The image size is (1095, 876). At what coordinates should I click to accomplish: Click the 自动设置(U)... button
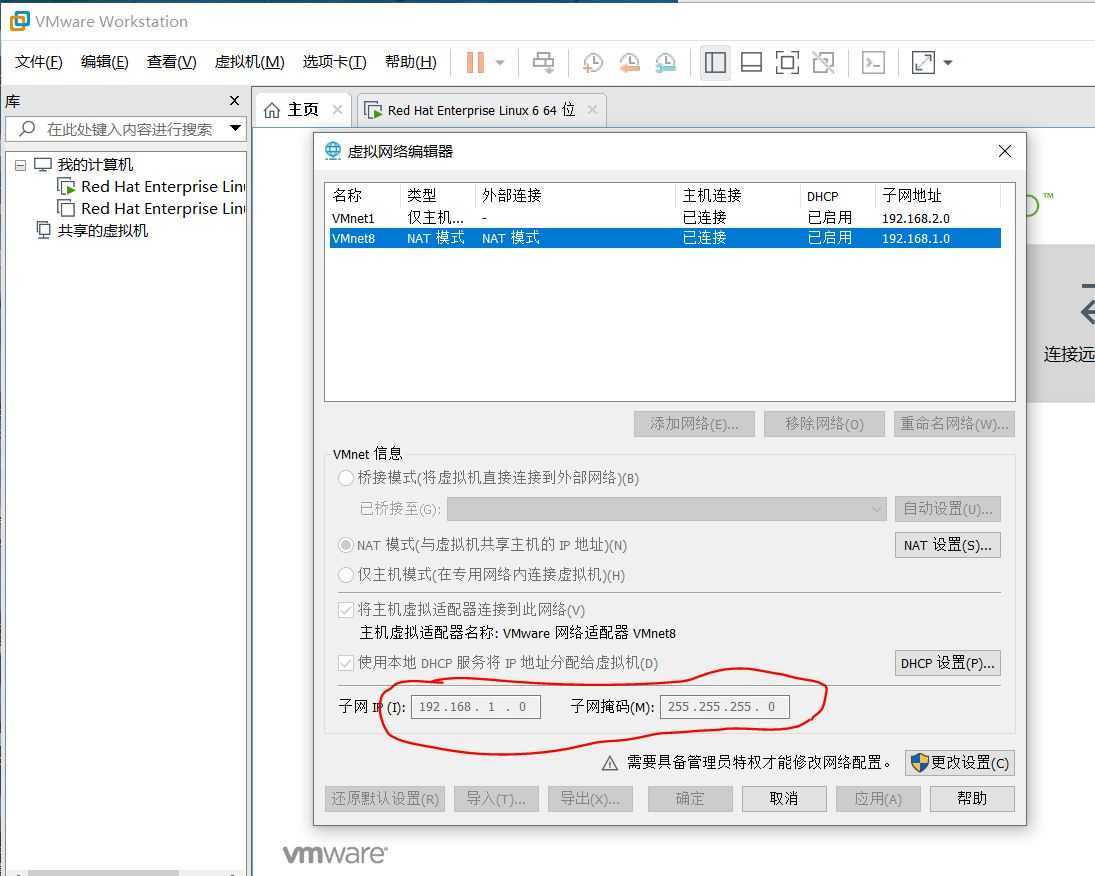tap(948, 509)
